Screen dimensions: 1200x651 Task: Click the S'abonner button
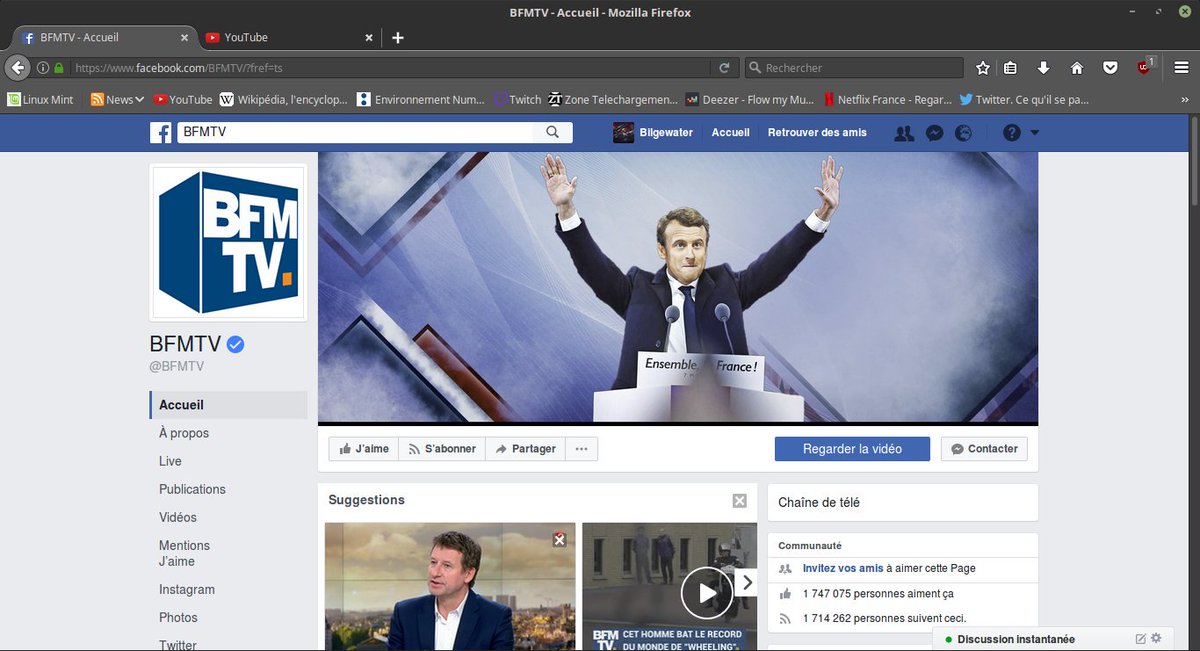click(442, 449)
